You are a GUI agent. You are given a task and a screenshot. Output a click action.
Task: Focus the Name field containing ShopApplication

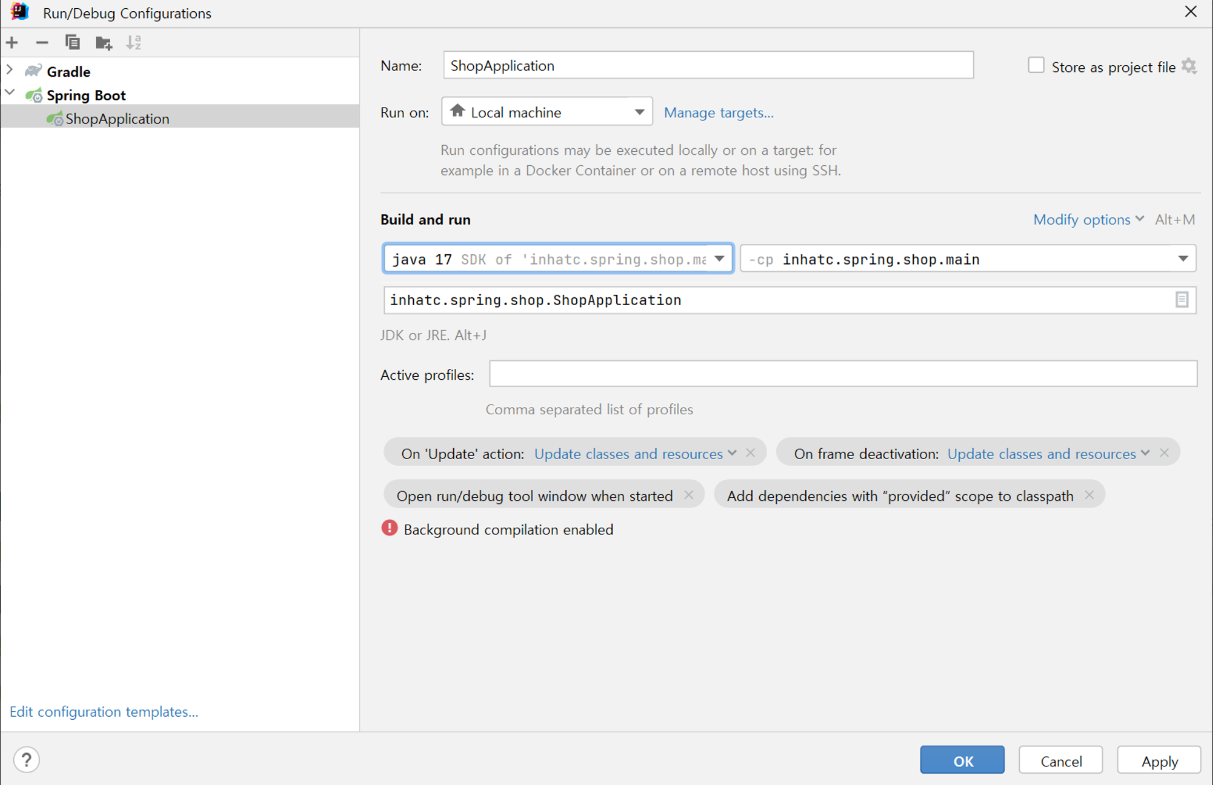click(x=708, y=65)
